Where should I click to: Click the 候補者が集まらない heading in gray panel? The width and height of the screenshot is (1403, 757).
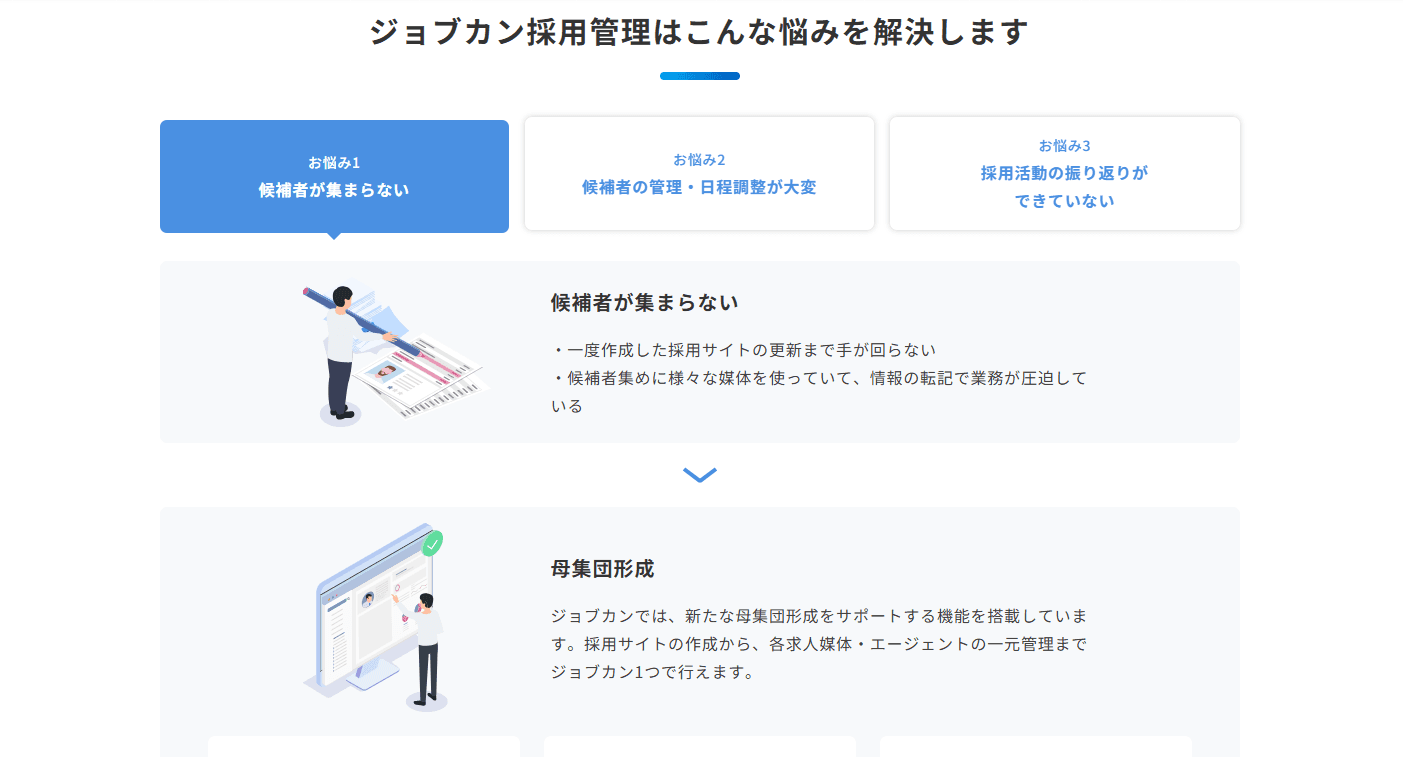[x=644, y=302]
